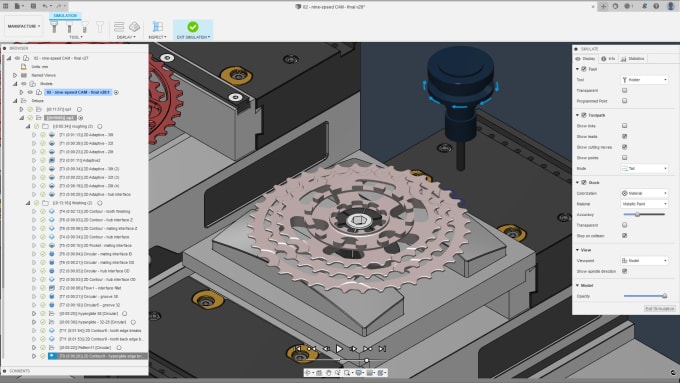The height and width of the screenshot is (383, 680).
Task: Jump to the start of the simulation
Action: 298,349
